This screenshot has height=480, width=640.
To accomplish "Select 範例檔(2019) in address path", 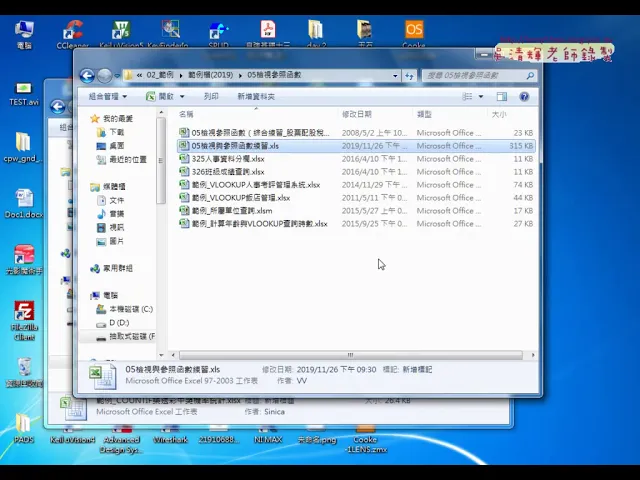I will (x=210, y=75).
